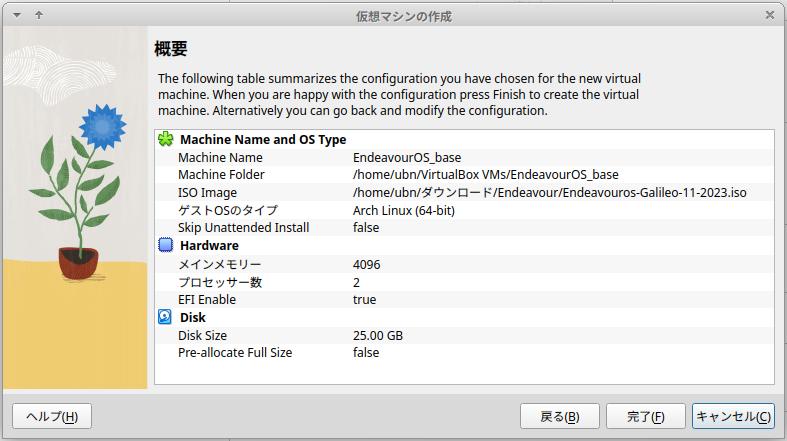Screen dimensions: 787x441
Task: Cancel the wizard with キャンセル(C)
Action: pyautogui.click(x=733, y=416)
